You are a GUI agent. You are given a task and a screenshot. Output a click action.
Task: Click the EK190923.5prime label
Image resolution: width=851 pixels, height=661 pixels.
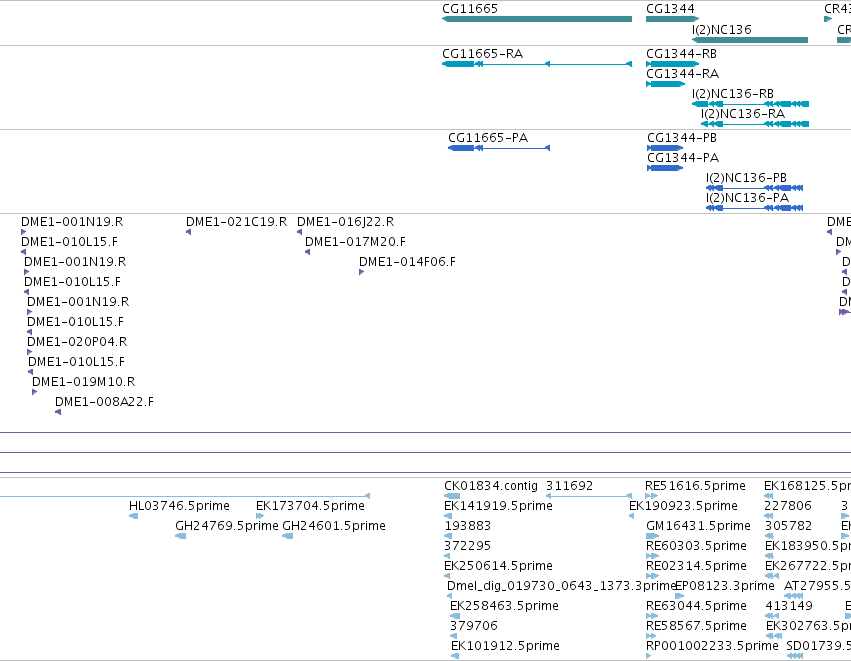click(683, 506)
